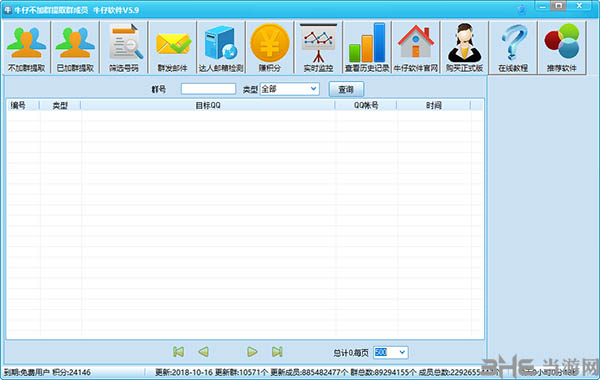This screenshot has height=380, width=600.
Task: Open the per-page count dropdown showing 500
Action: [x=402, y=352]
